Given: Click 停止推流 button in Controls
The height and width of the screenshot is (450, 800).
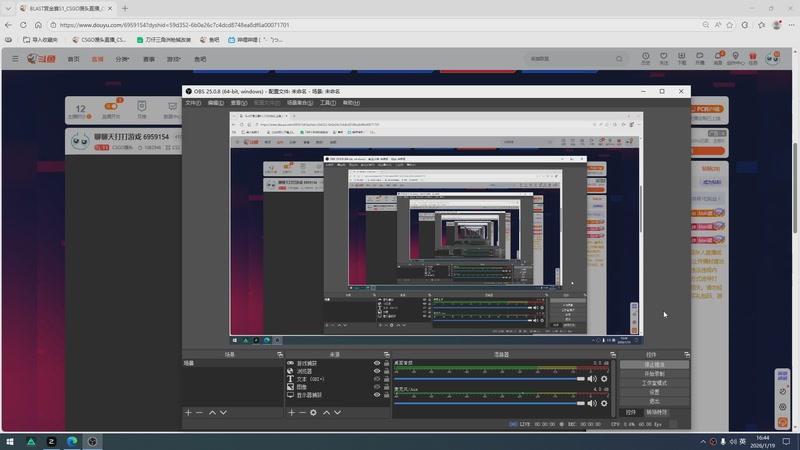Looking at the screenshot, I should [x=654, y=365].
